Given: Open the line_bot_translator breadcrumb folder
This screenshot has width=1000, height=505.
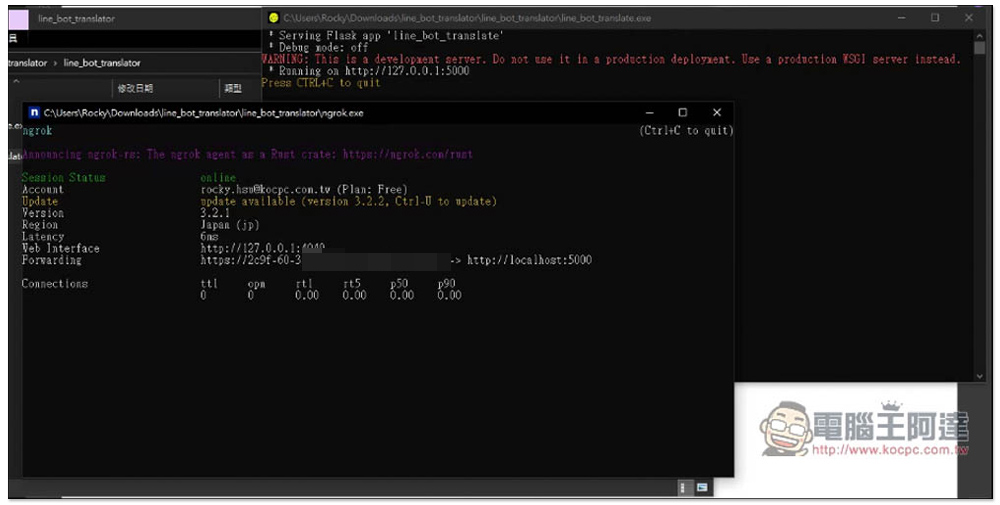Looking at the screenshot, I should pos(102,63).
